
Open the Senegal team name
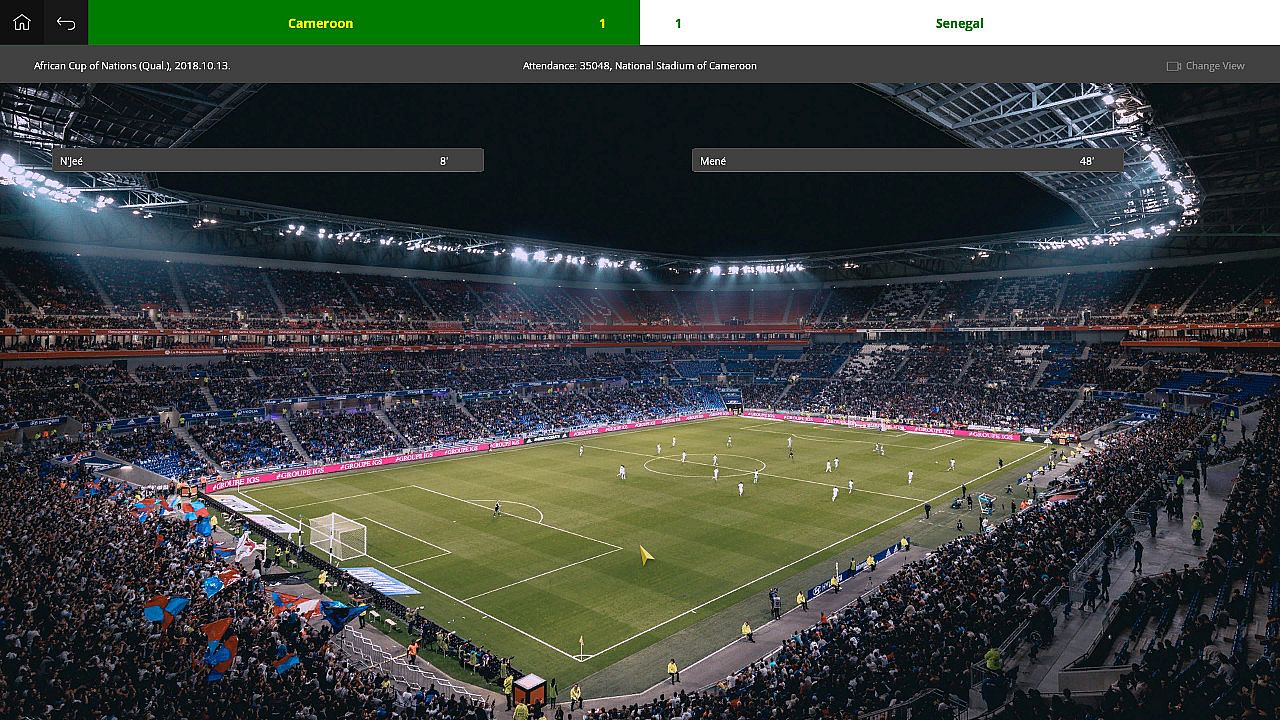[x=960, y=23]
